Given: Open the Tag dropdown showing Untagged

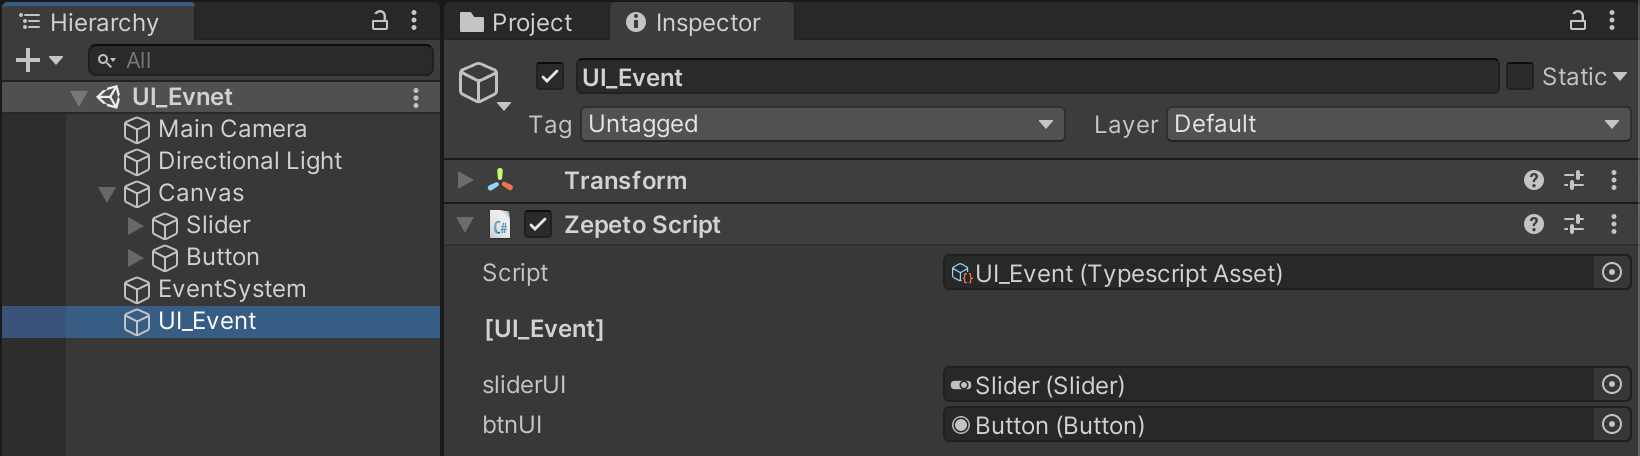Looking at the screenshot, I should point(822,124).
